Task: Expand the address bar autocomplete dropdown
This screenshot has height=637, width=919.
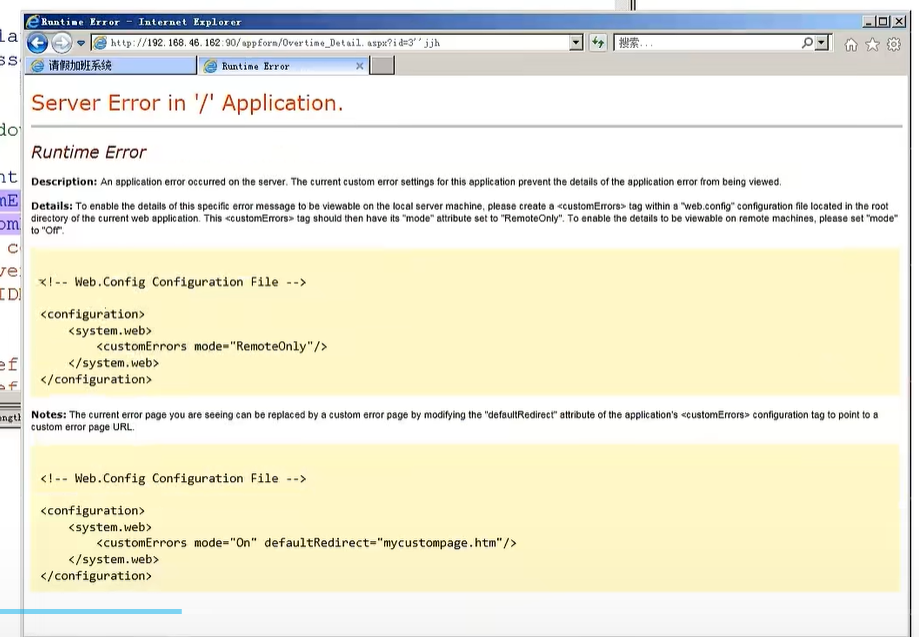Action: coord(576,43)
